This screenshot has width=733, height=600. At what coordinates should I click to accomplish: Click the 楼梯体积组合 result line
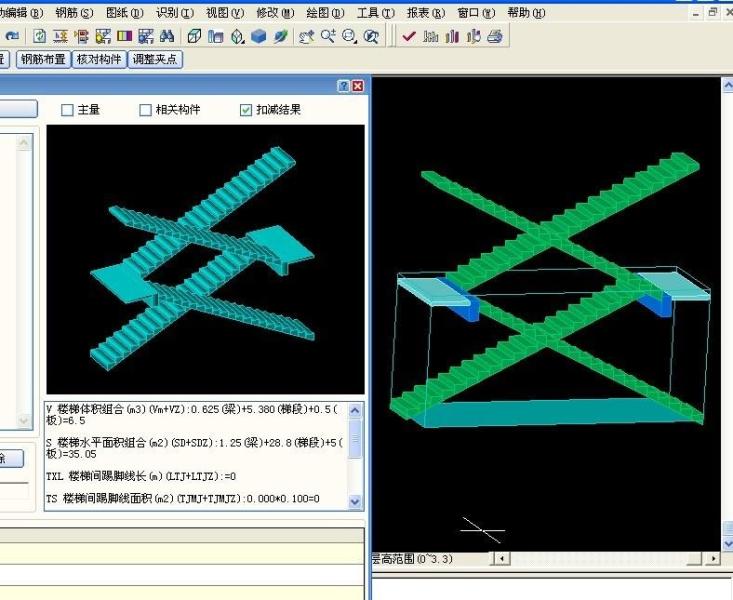pos(192,415)
